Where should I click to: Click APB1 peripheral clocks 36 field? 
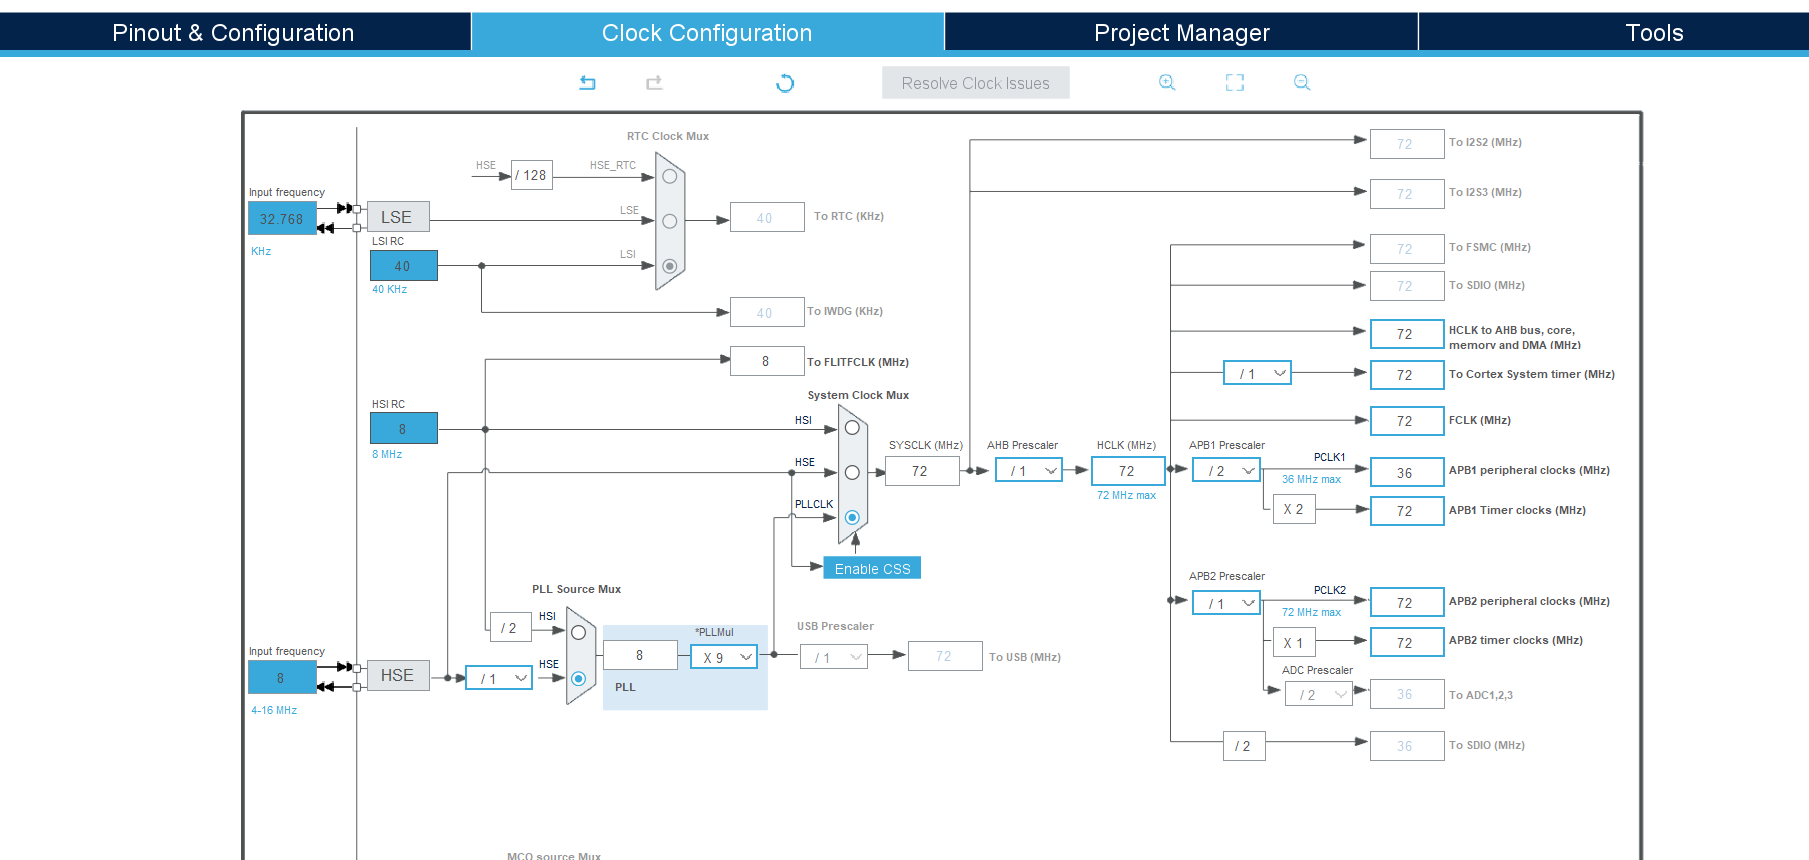pos(1407,472)
